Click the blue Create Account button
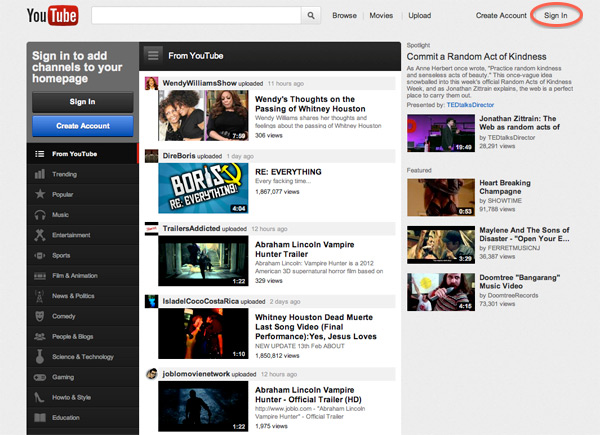 pos(83,126)
